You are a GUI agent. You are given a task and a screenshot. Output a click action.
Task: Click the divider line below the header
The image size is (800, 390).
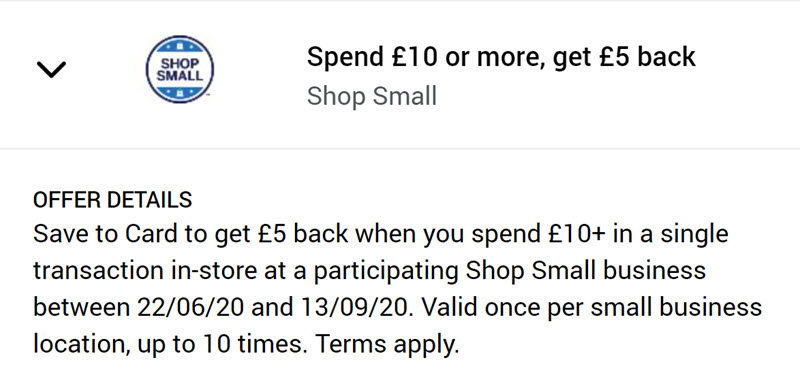400,149
